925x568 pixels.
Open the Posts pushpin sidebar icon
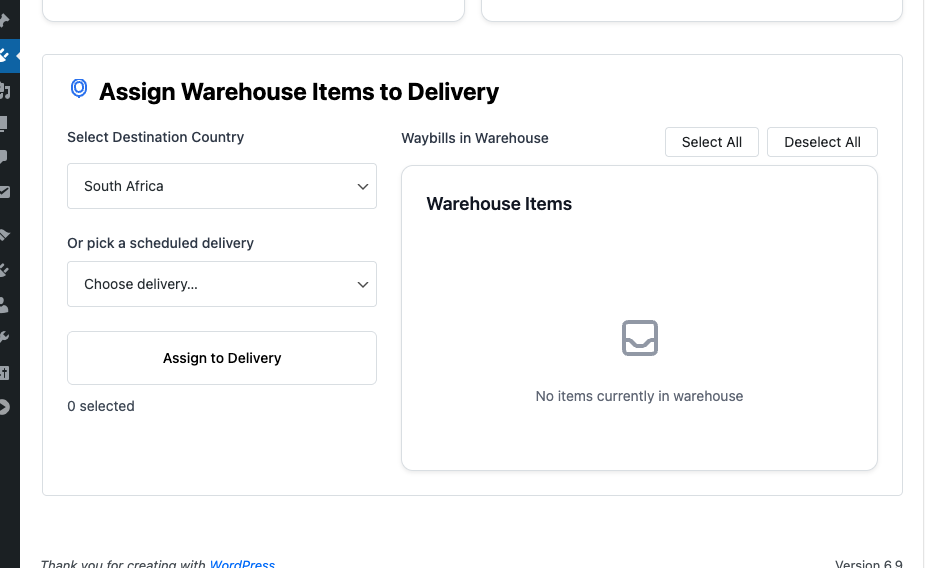(5, 21)
